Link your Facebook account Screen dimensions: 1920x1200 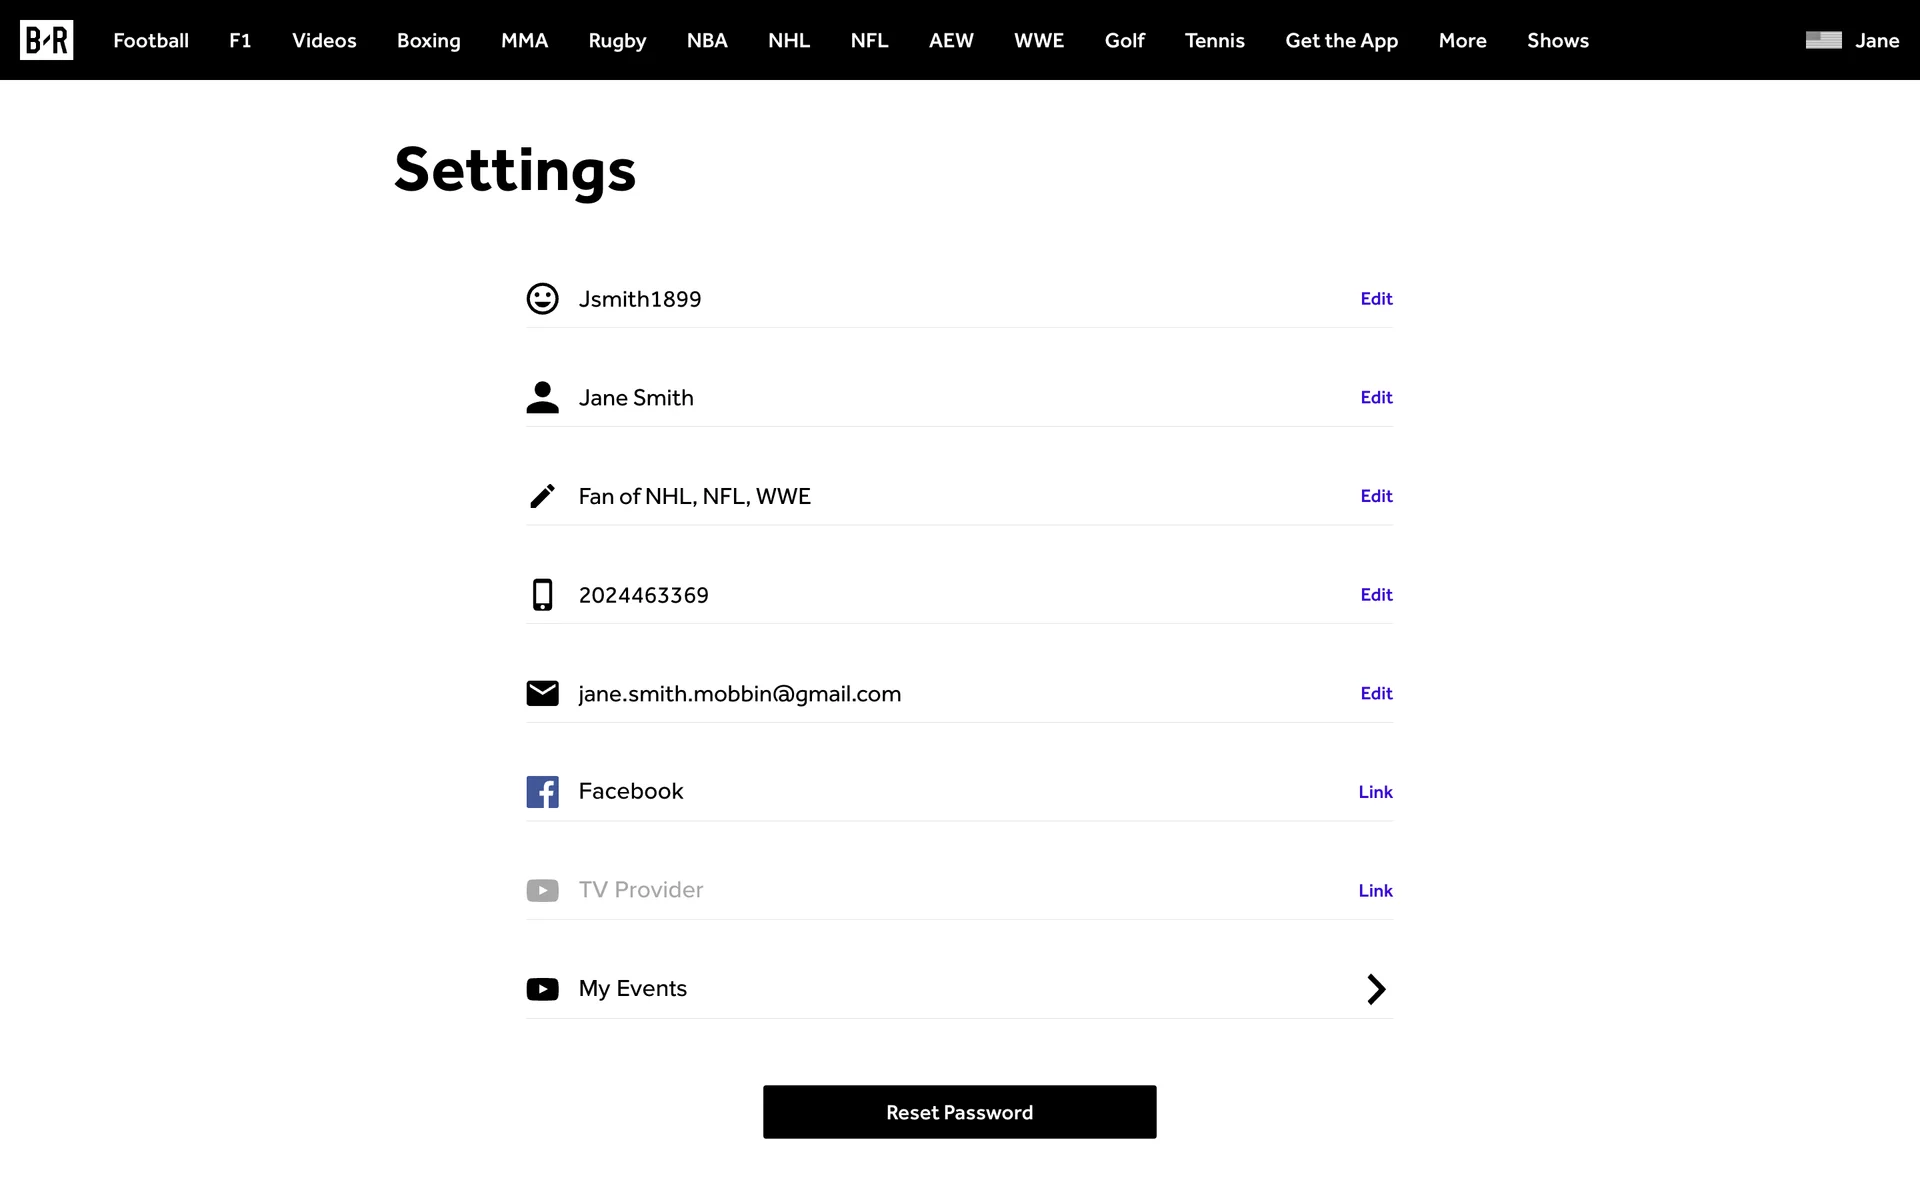click(x=1375, y=792)
